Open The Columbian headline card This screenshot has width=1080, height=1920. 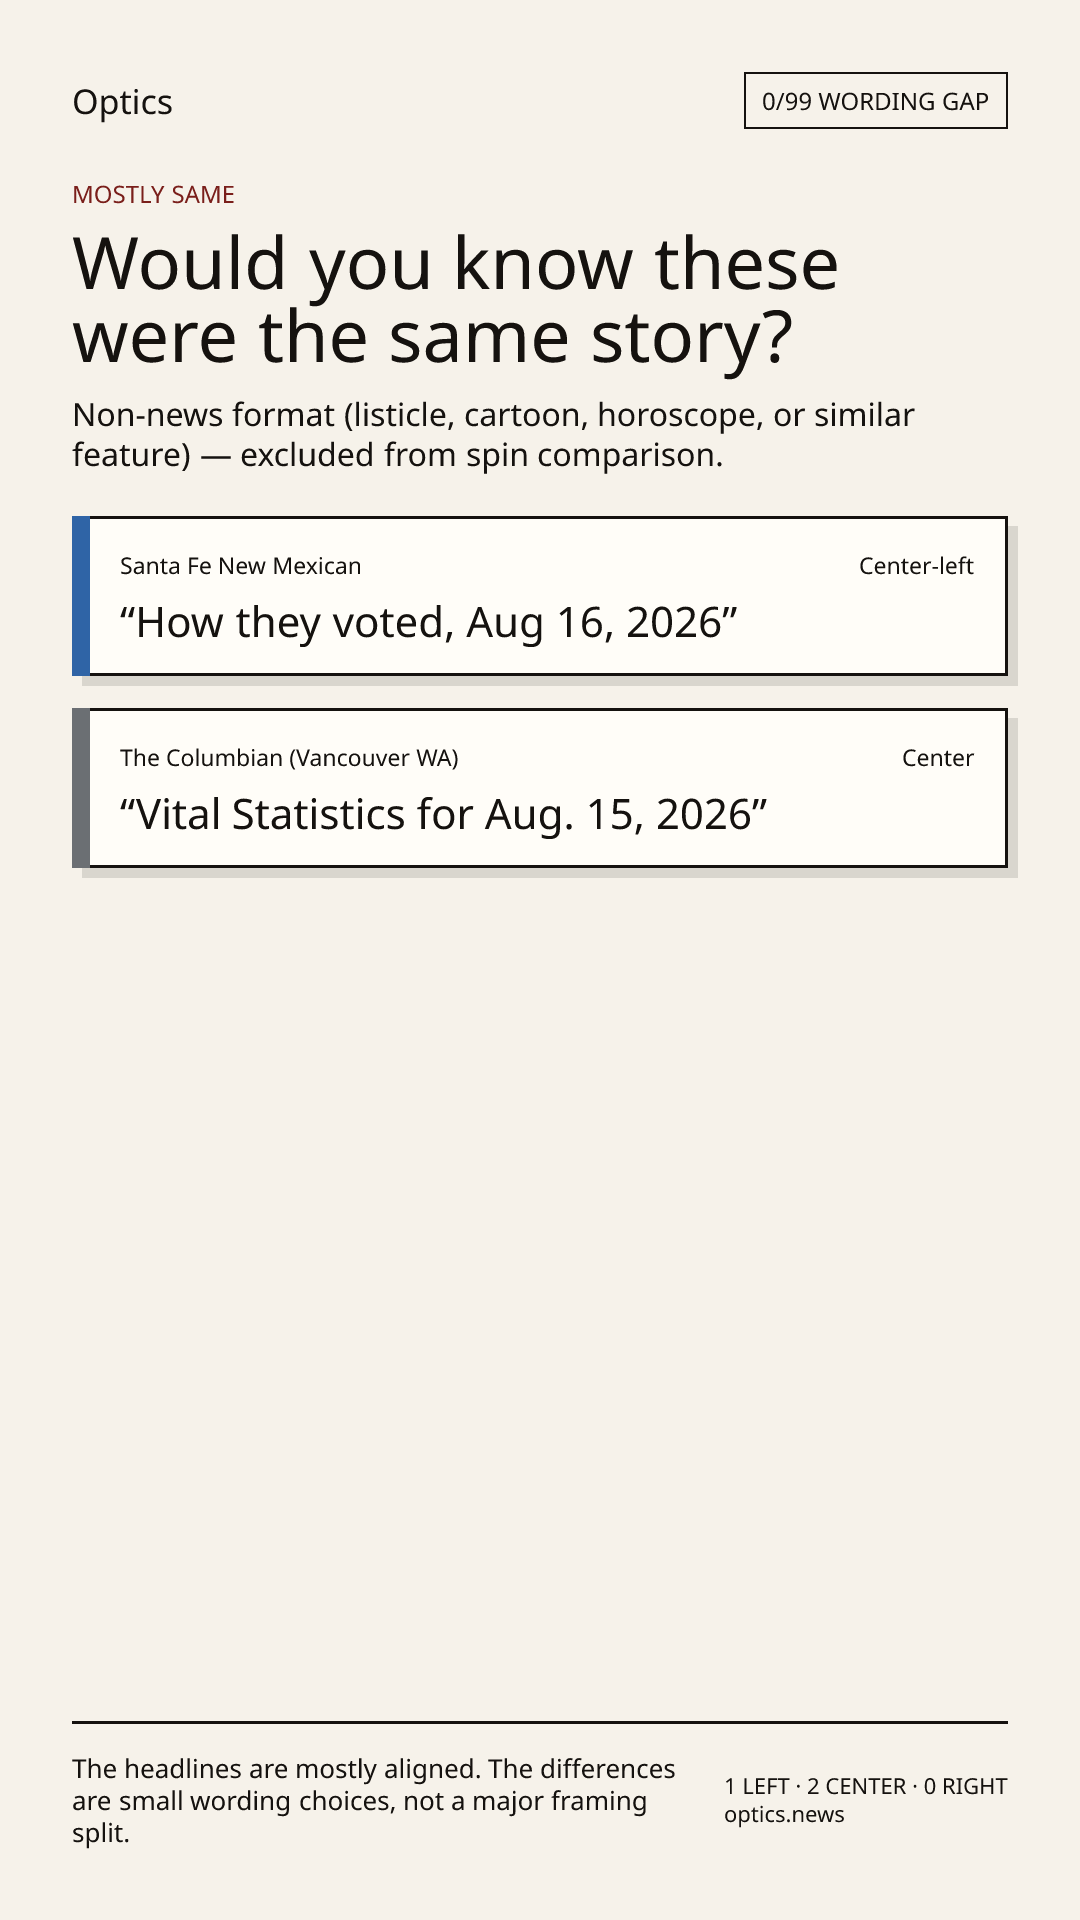pyautogui.click(x=540, y=788)
